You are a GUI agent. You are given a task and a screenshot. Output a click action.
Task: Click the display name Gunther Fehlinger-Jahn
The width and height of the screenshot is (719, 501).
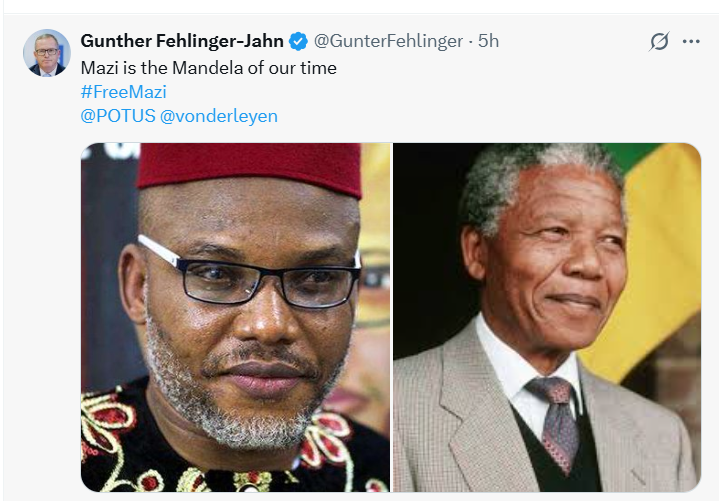click(184, 41)
